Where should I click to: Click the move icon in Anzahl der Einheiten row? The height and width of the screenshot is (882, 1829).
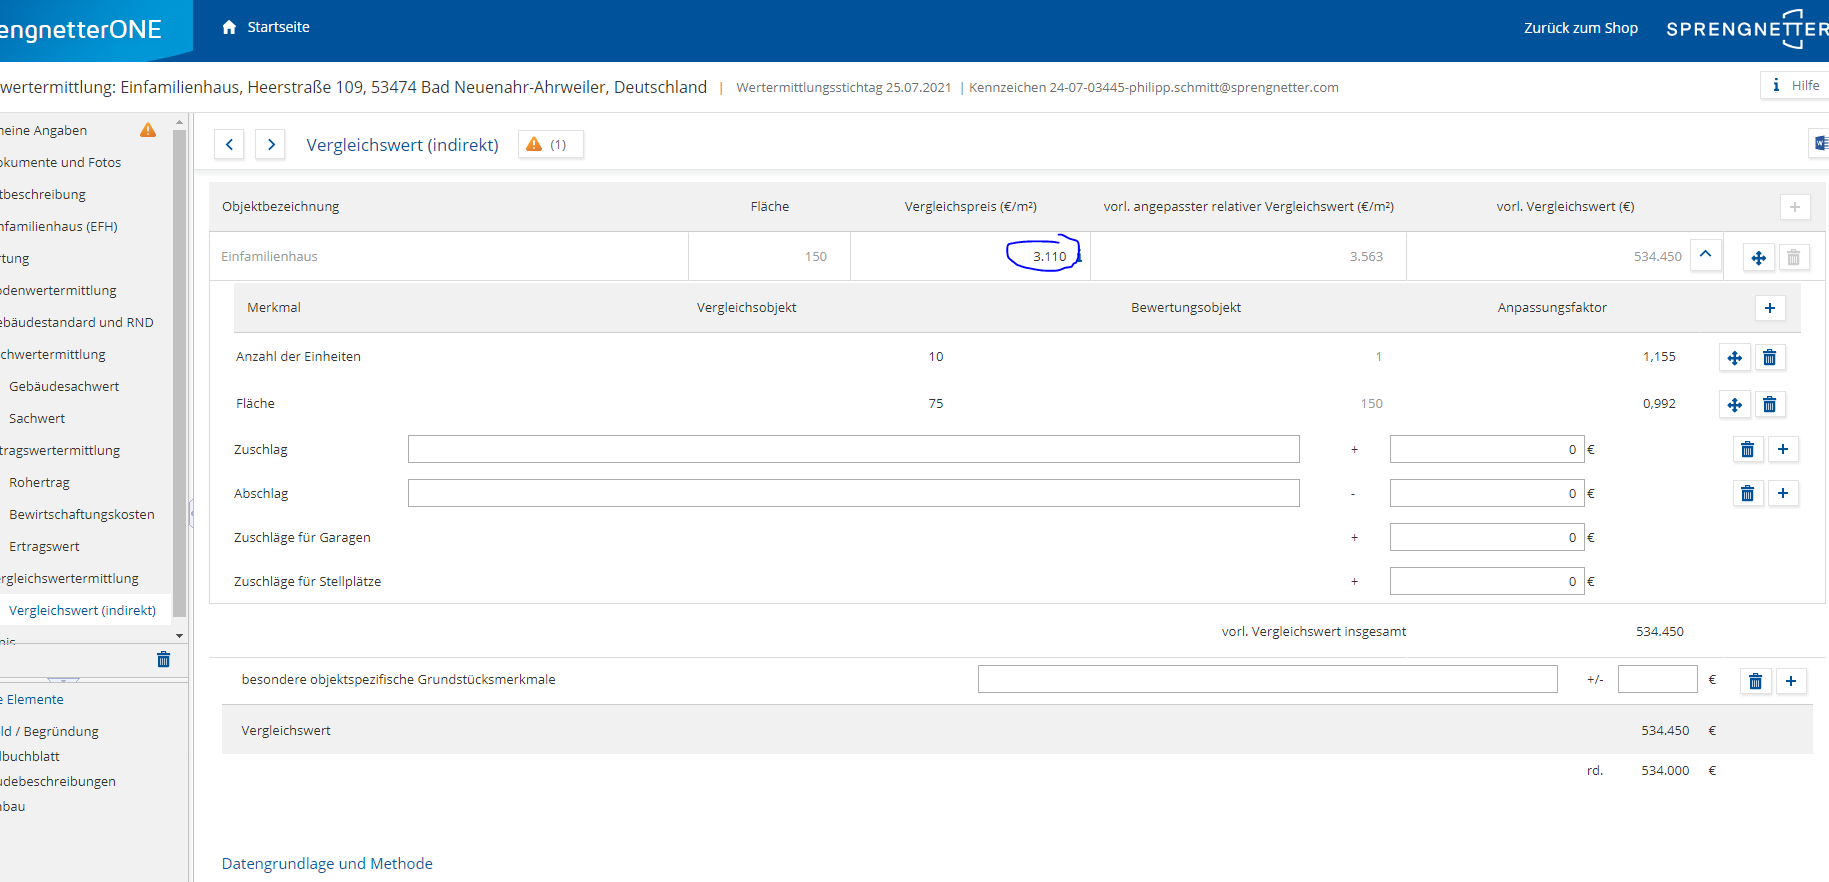(x=1734, y=358)
